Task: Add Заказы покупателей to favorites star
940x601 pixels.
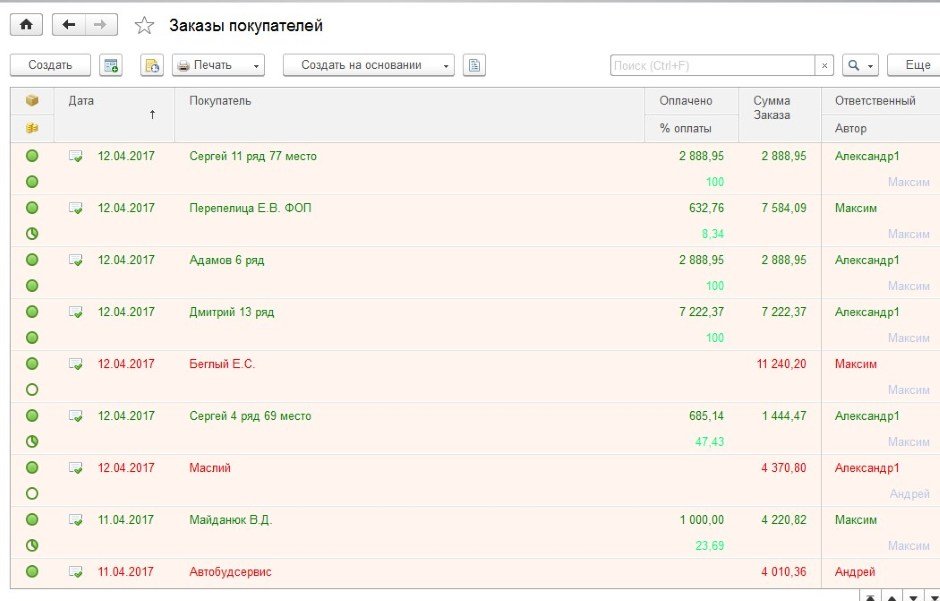Action: (144, 26)
